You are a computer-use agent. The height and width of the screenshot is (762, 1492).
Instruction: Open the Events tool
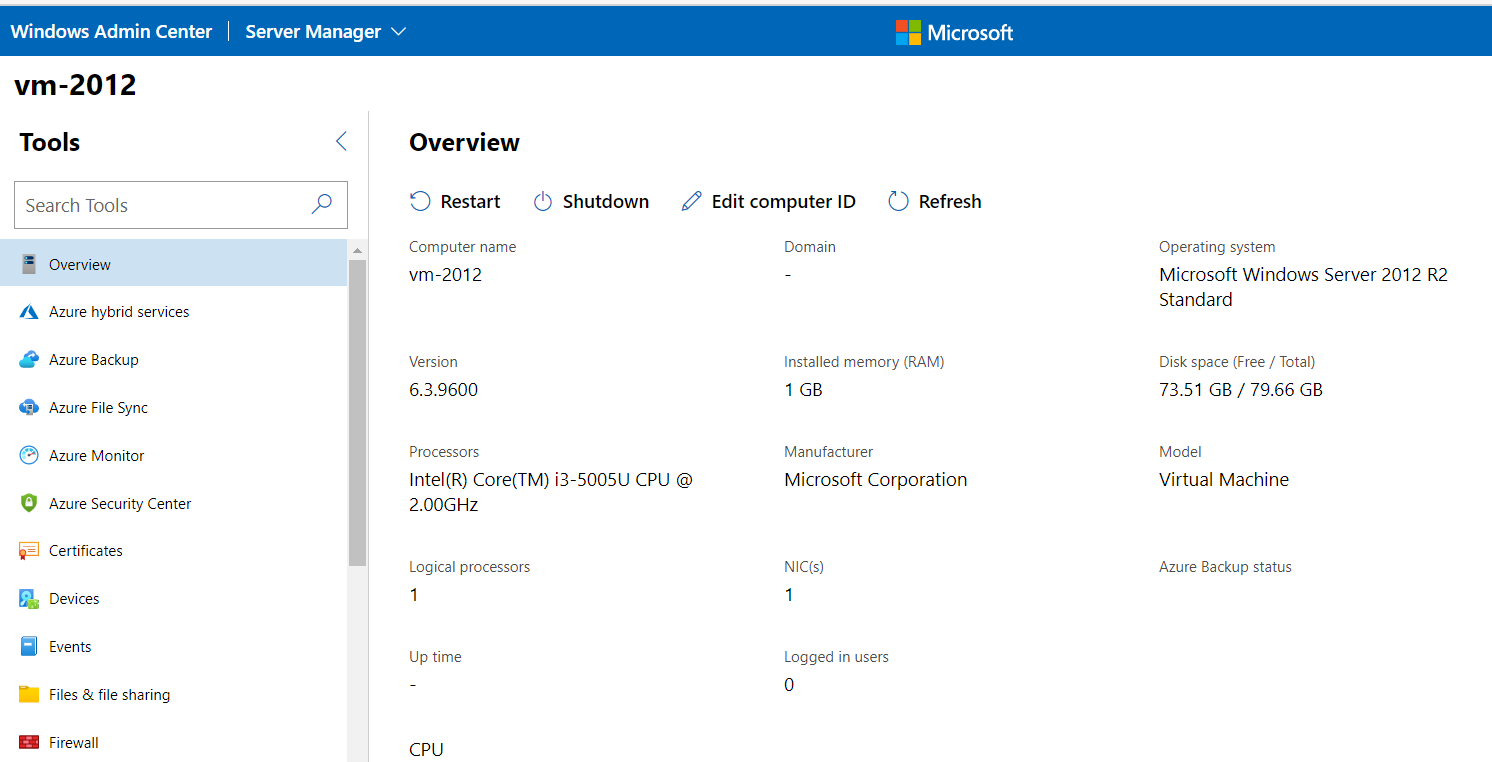(174, 647)
